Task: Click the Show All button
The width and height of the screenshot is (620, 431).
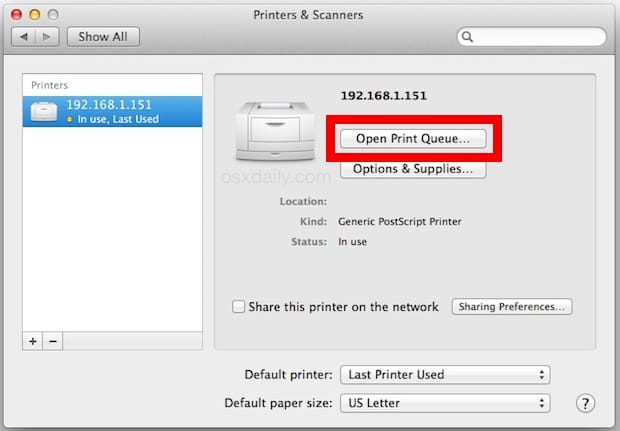Action: coord(103,37)
